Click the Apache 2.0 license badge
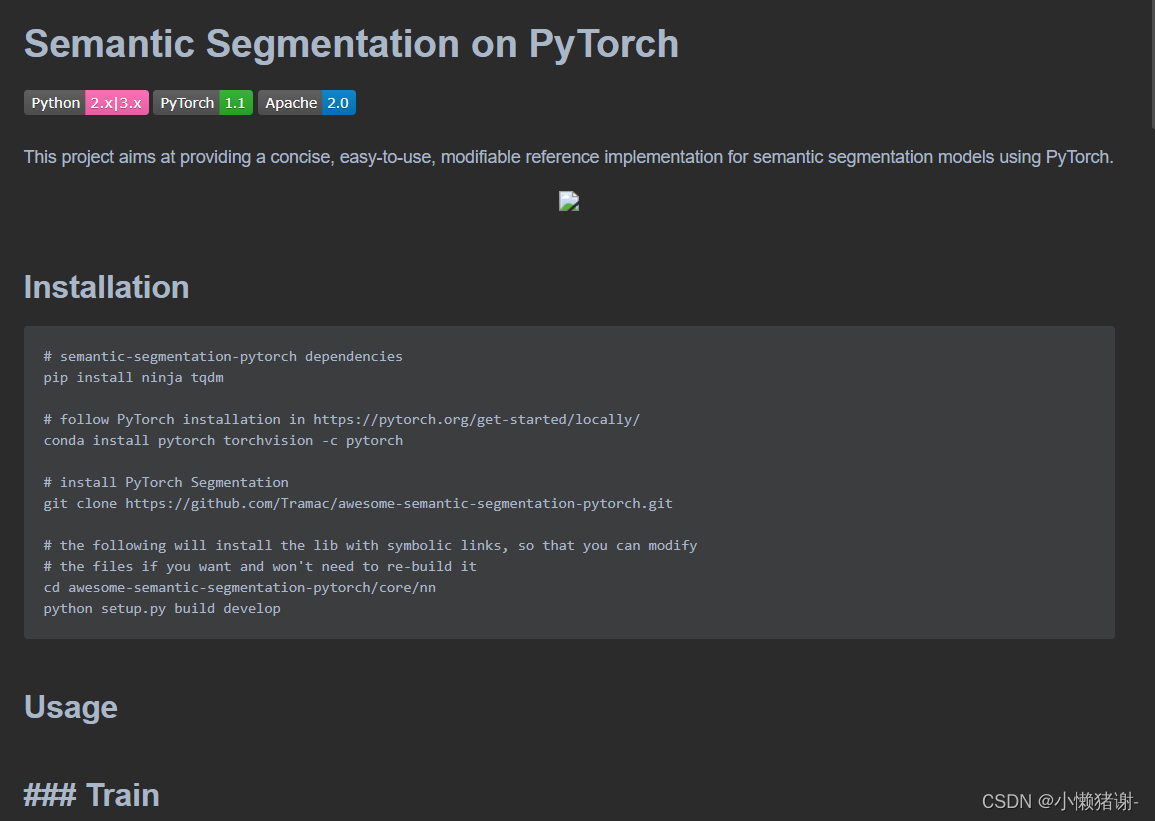Screen dimensions: 1155x821 (306, 102)
